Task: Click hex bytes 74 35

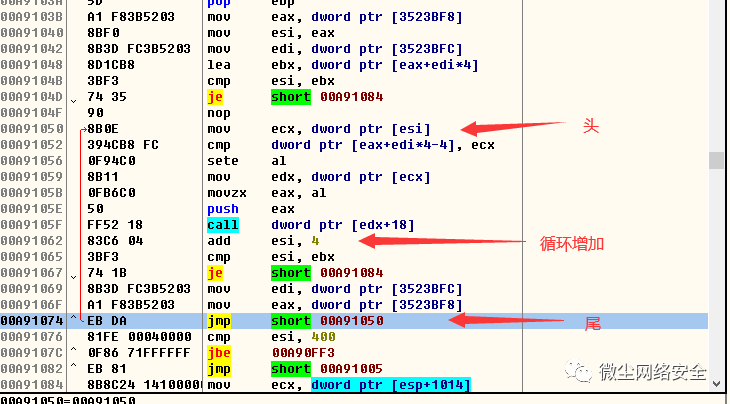Action: (x=107, y=97)
